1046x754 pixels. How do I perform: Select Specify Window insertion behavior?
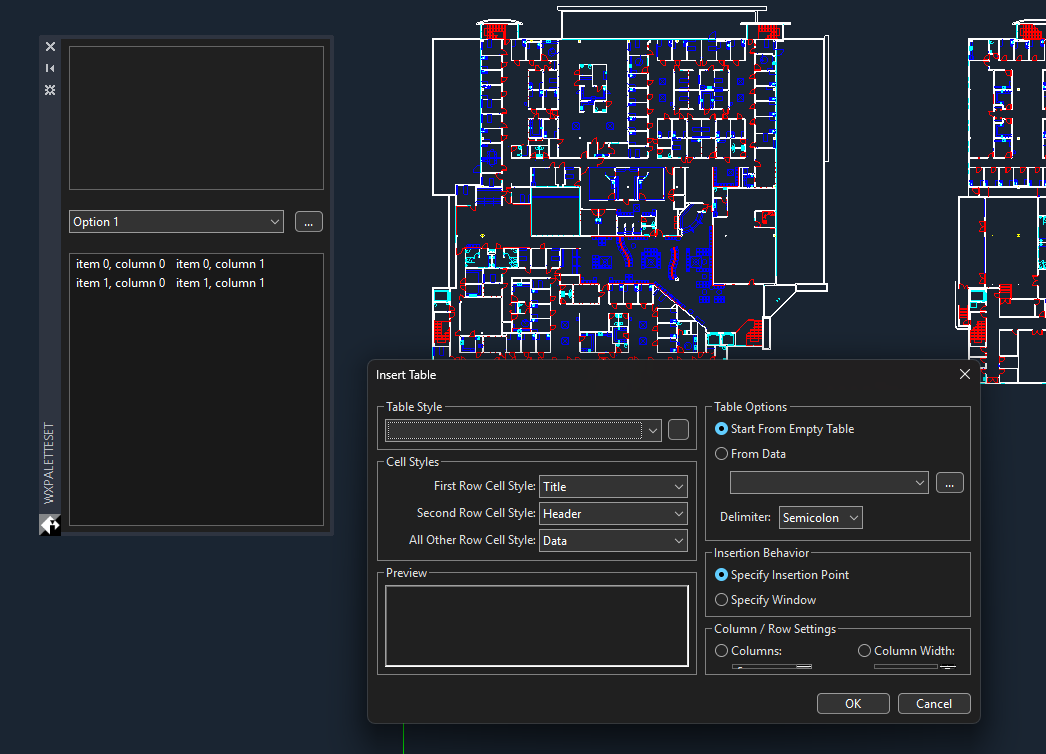(722, 600)
